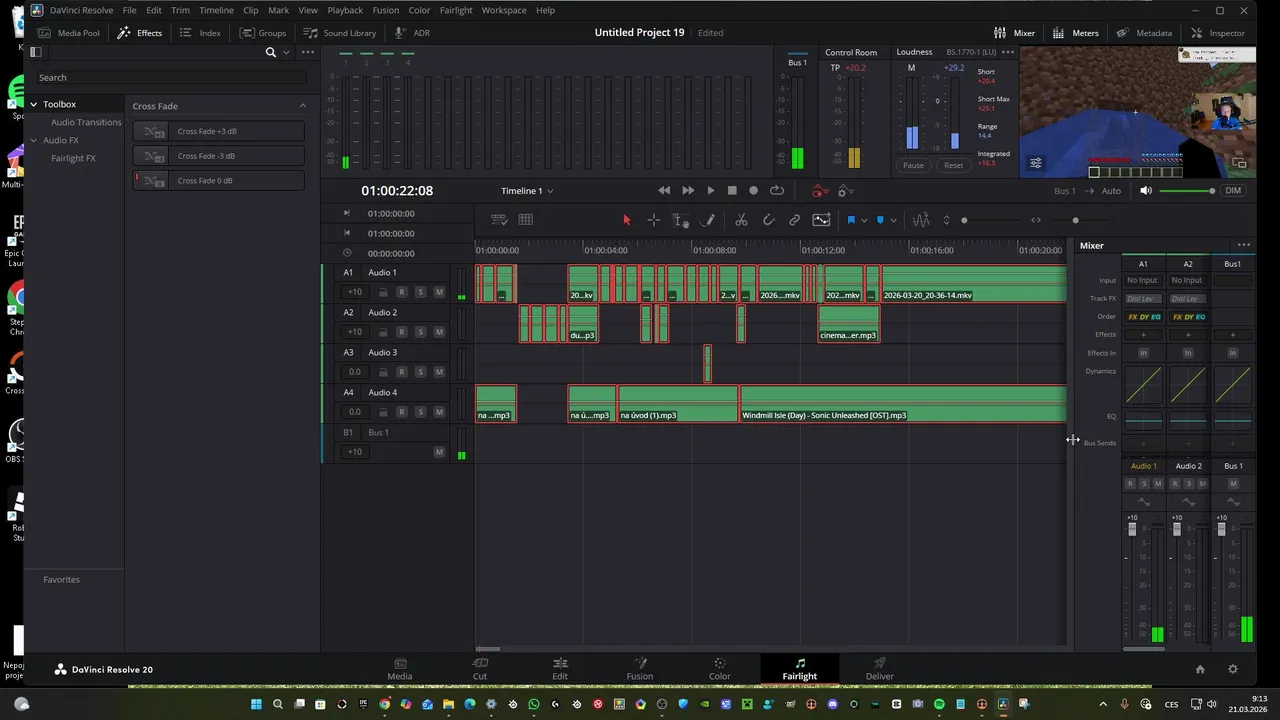Switch to the Color page
The width and height of the screenshot is (1280, 720).
coord(720,669)
